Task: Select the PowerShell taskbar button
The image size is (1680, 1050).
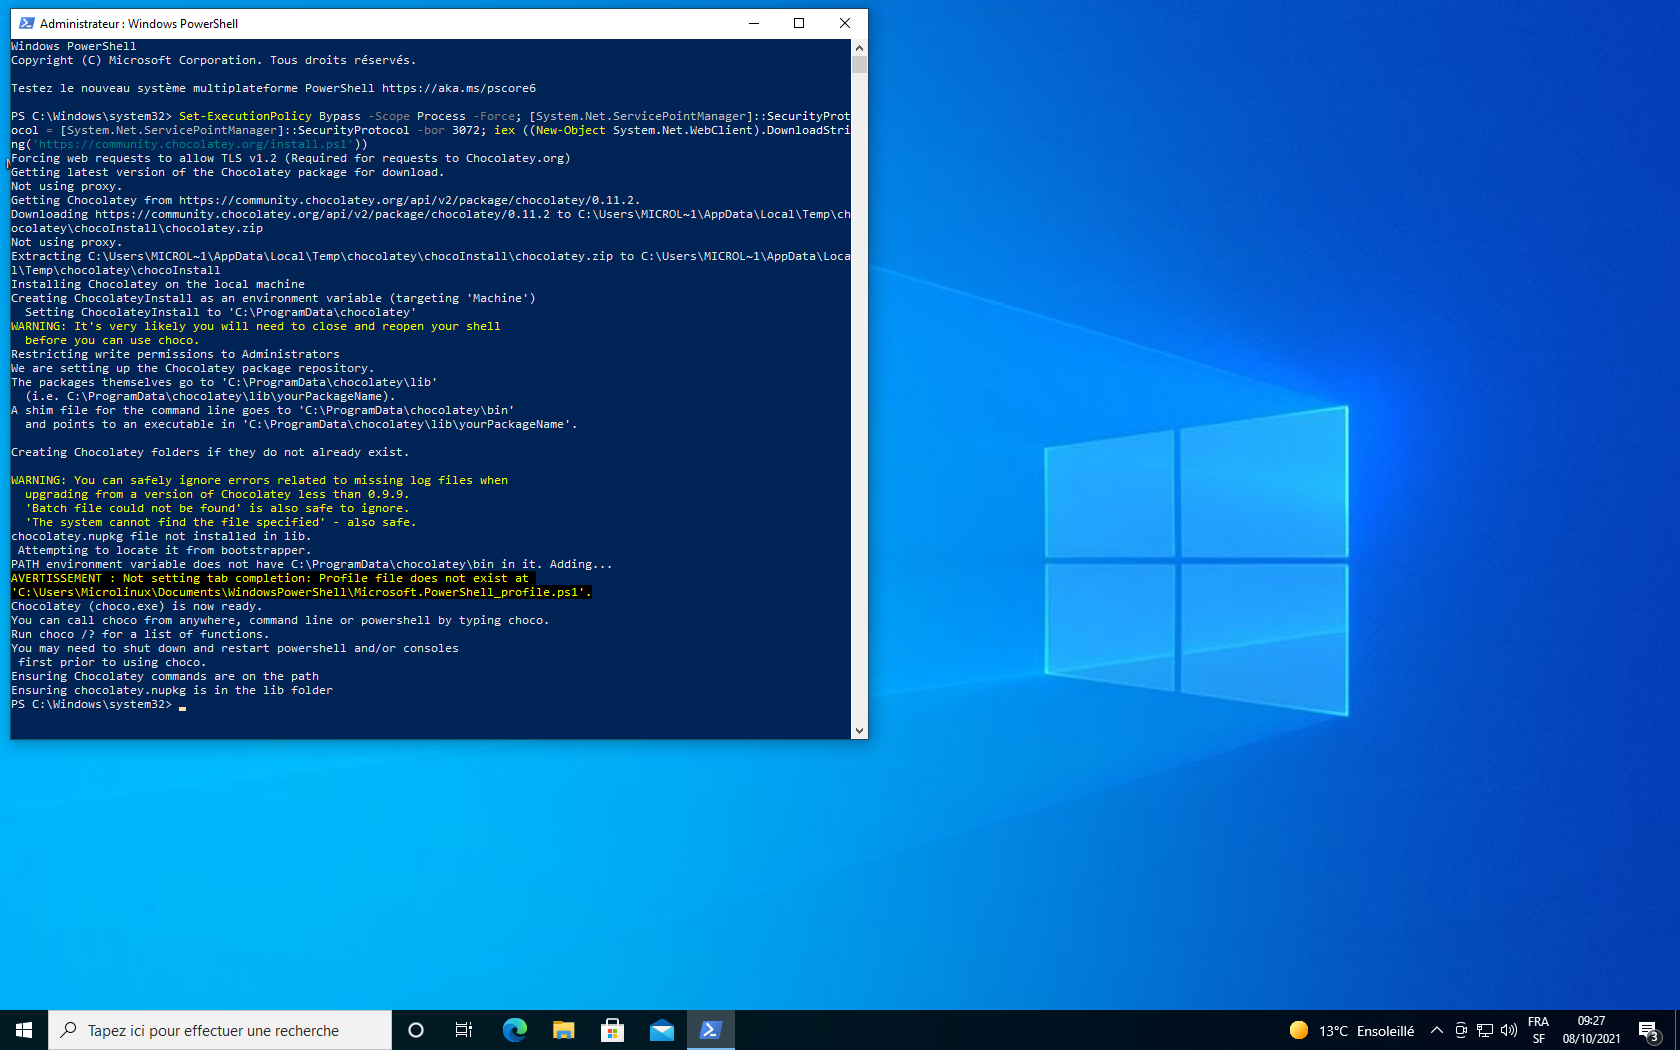Action: click(711, 1030)
